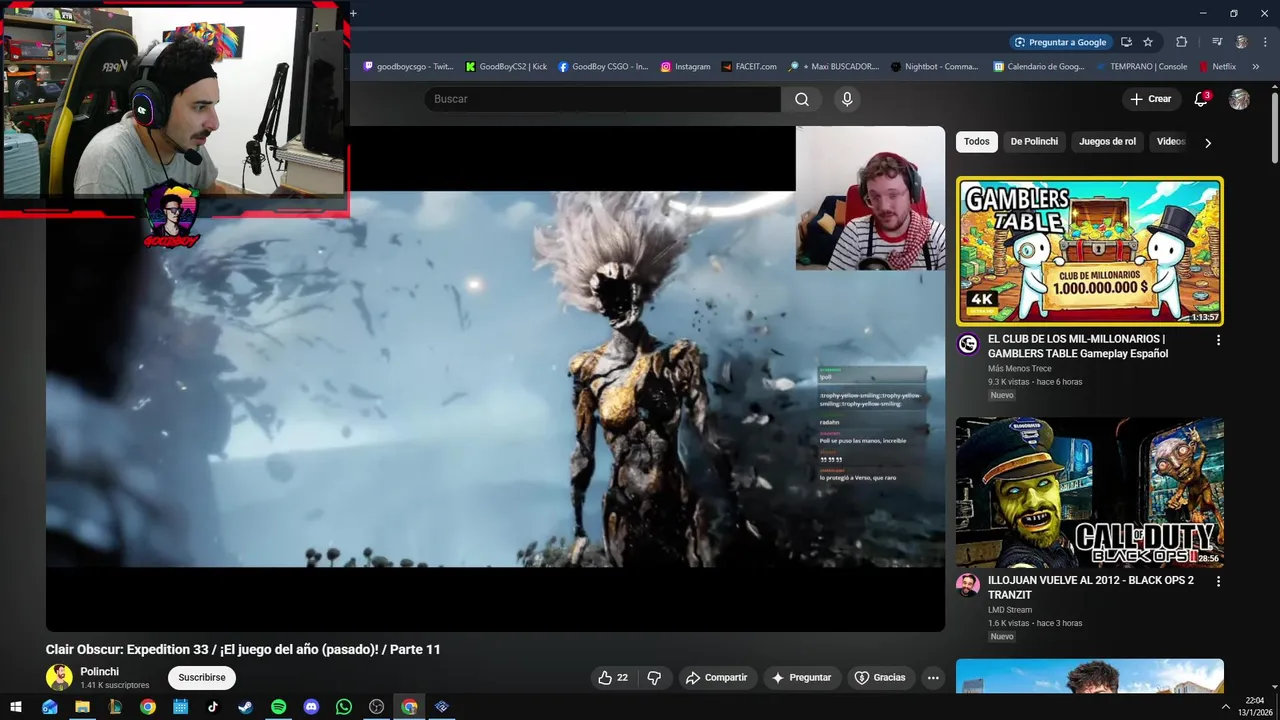Viewport: 1280px width, 720px height.
Task: Open Outlook from taskbar
Action: click(49, 707)
